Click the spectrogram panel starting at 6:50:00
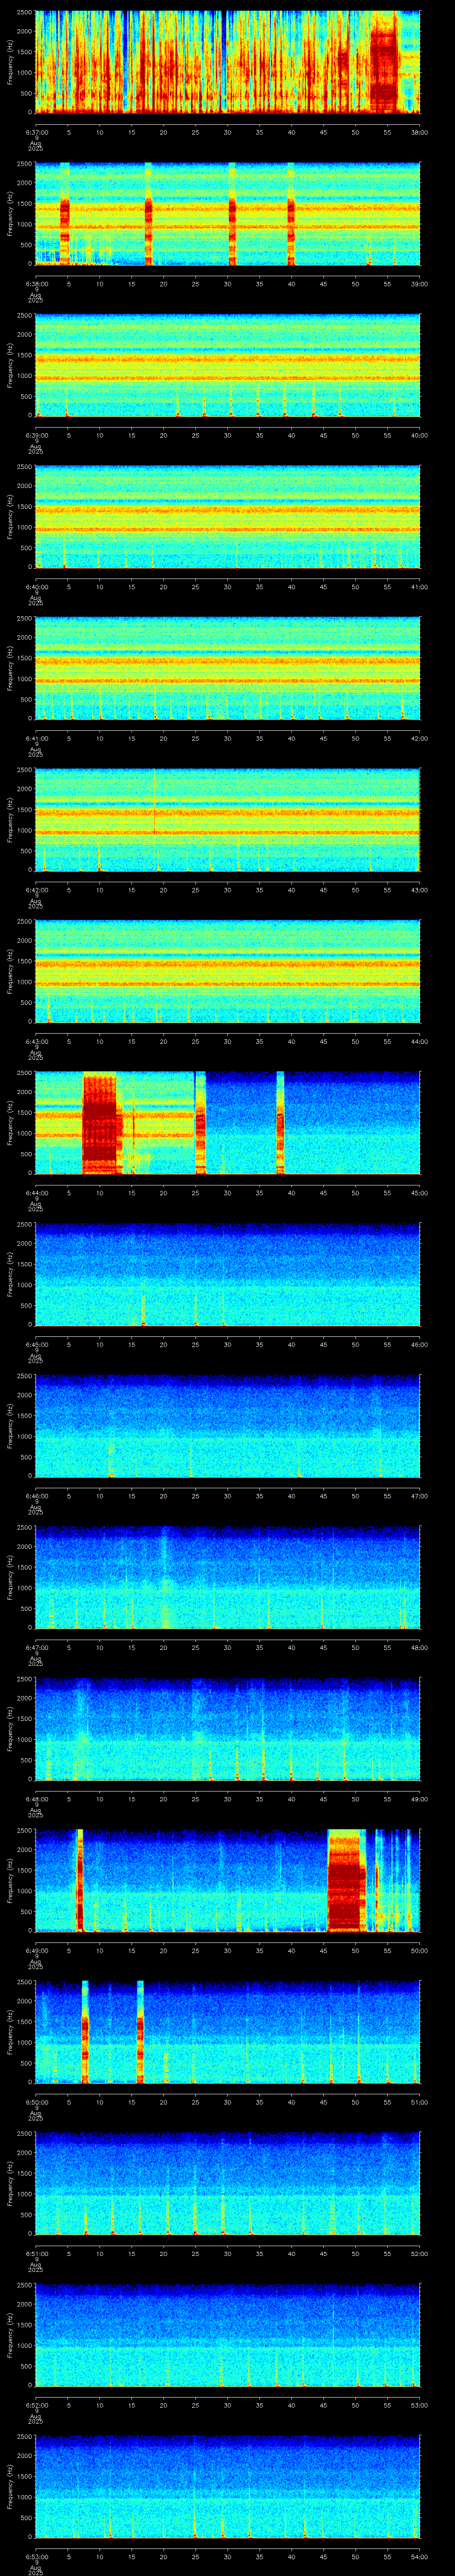The image size is (455, 2576). tap(228, 2032)
